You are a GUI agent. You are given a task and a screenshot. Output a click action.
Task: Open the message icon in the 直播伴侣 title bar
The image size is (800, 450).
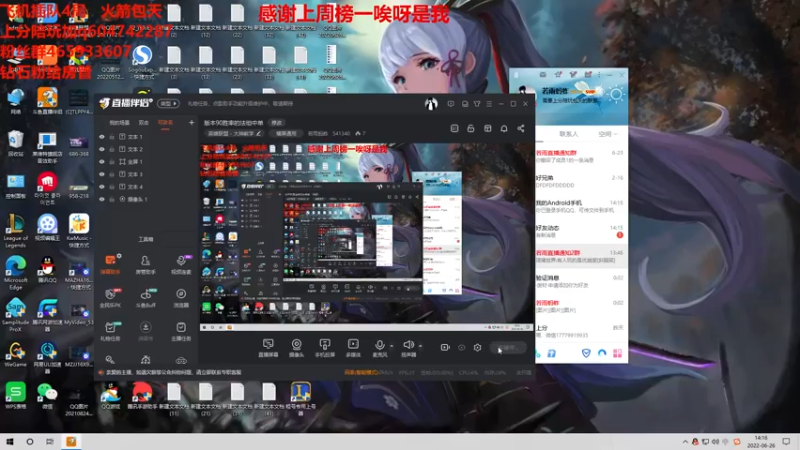[451, 104]
